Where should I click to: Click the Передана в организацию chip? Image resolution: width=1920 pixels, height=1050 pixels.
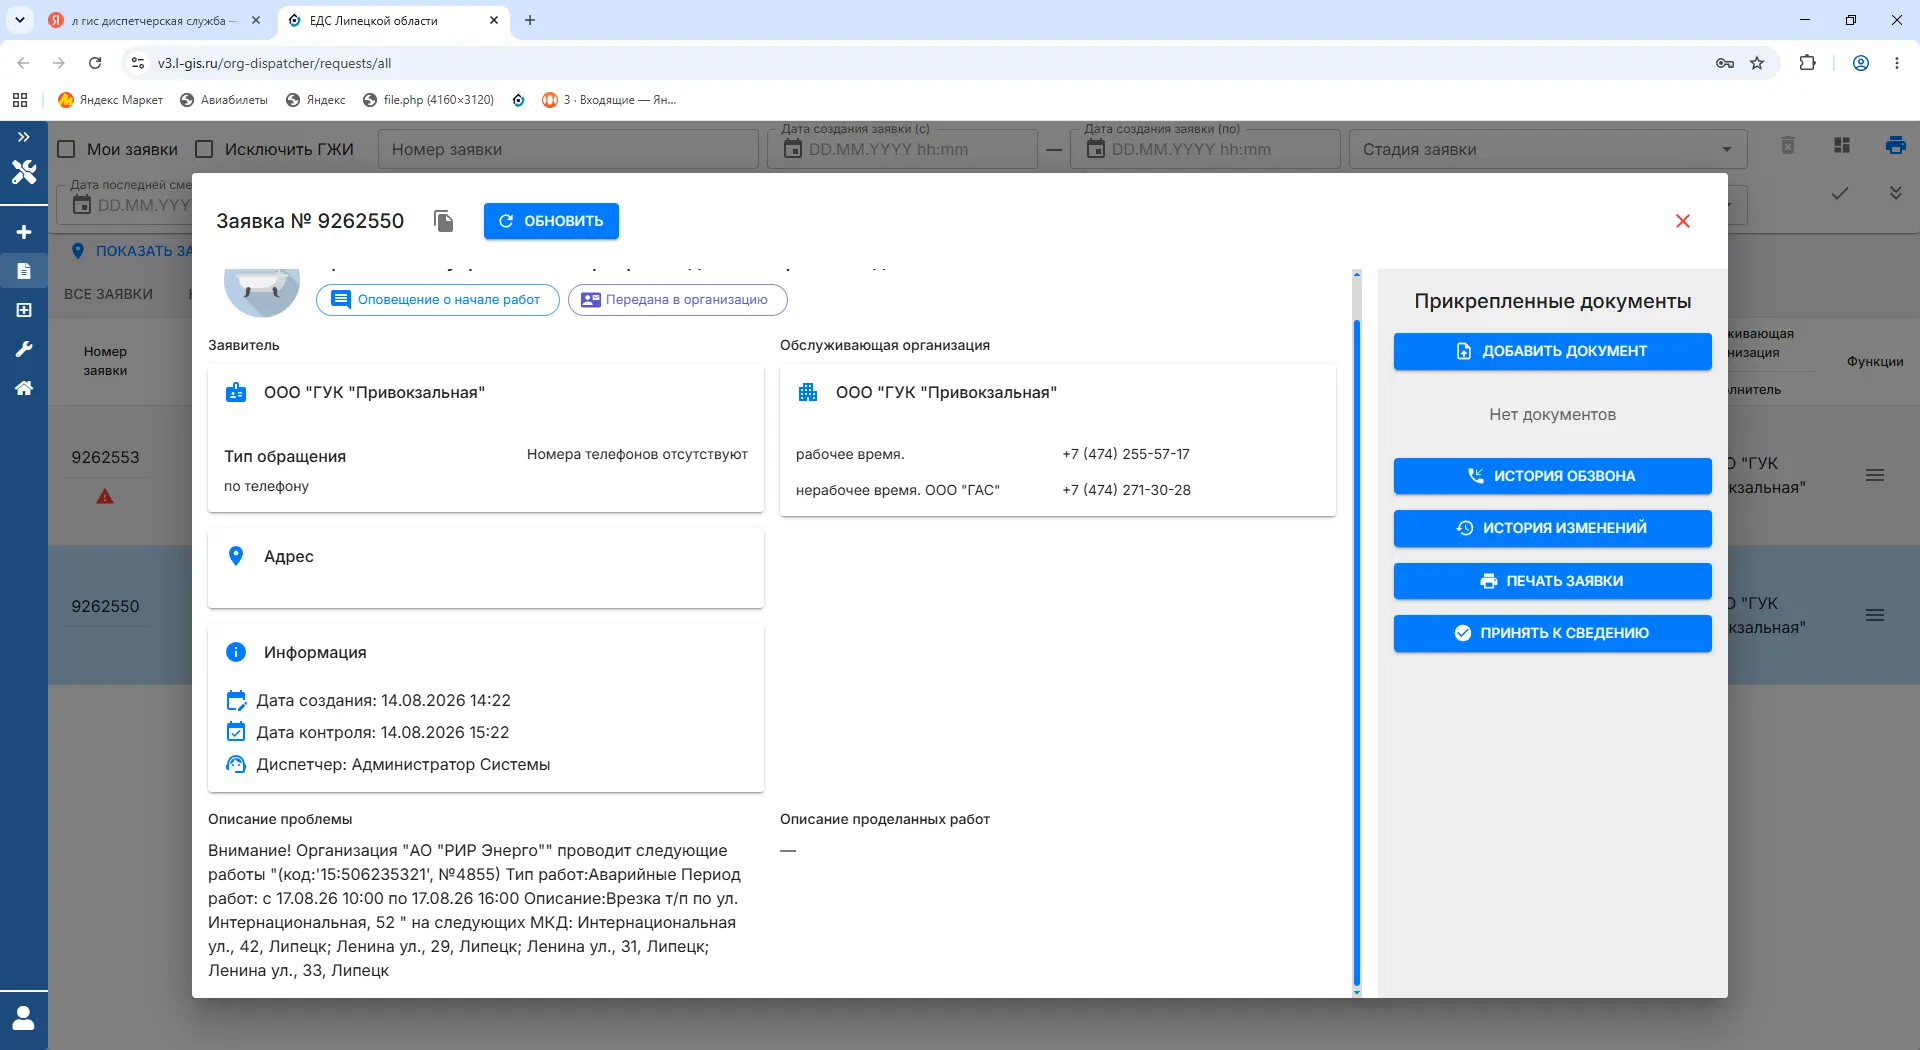[x=677, y=300]
